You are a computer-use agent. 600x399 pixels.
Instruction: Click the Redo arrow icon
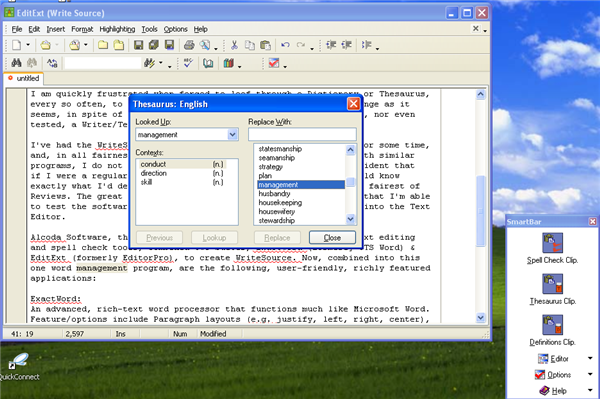(x=301, y=45)
